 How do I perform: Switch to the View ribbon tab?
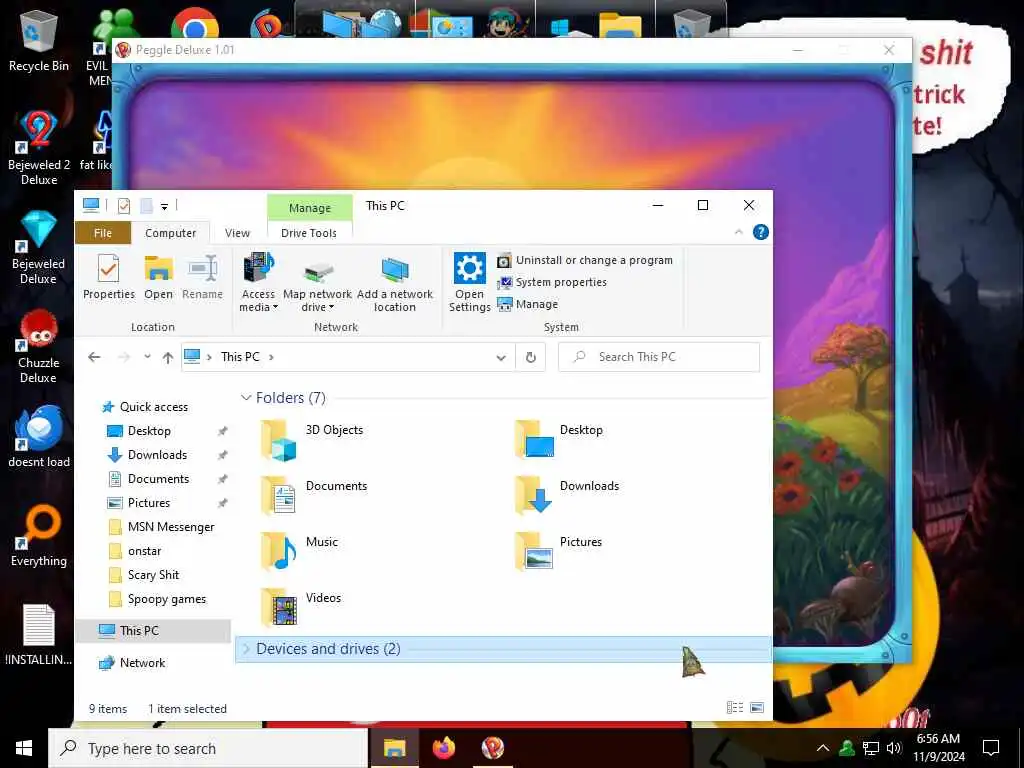coord(237,233)
